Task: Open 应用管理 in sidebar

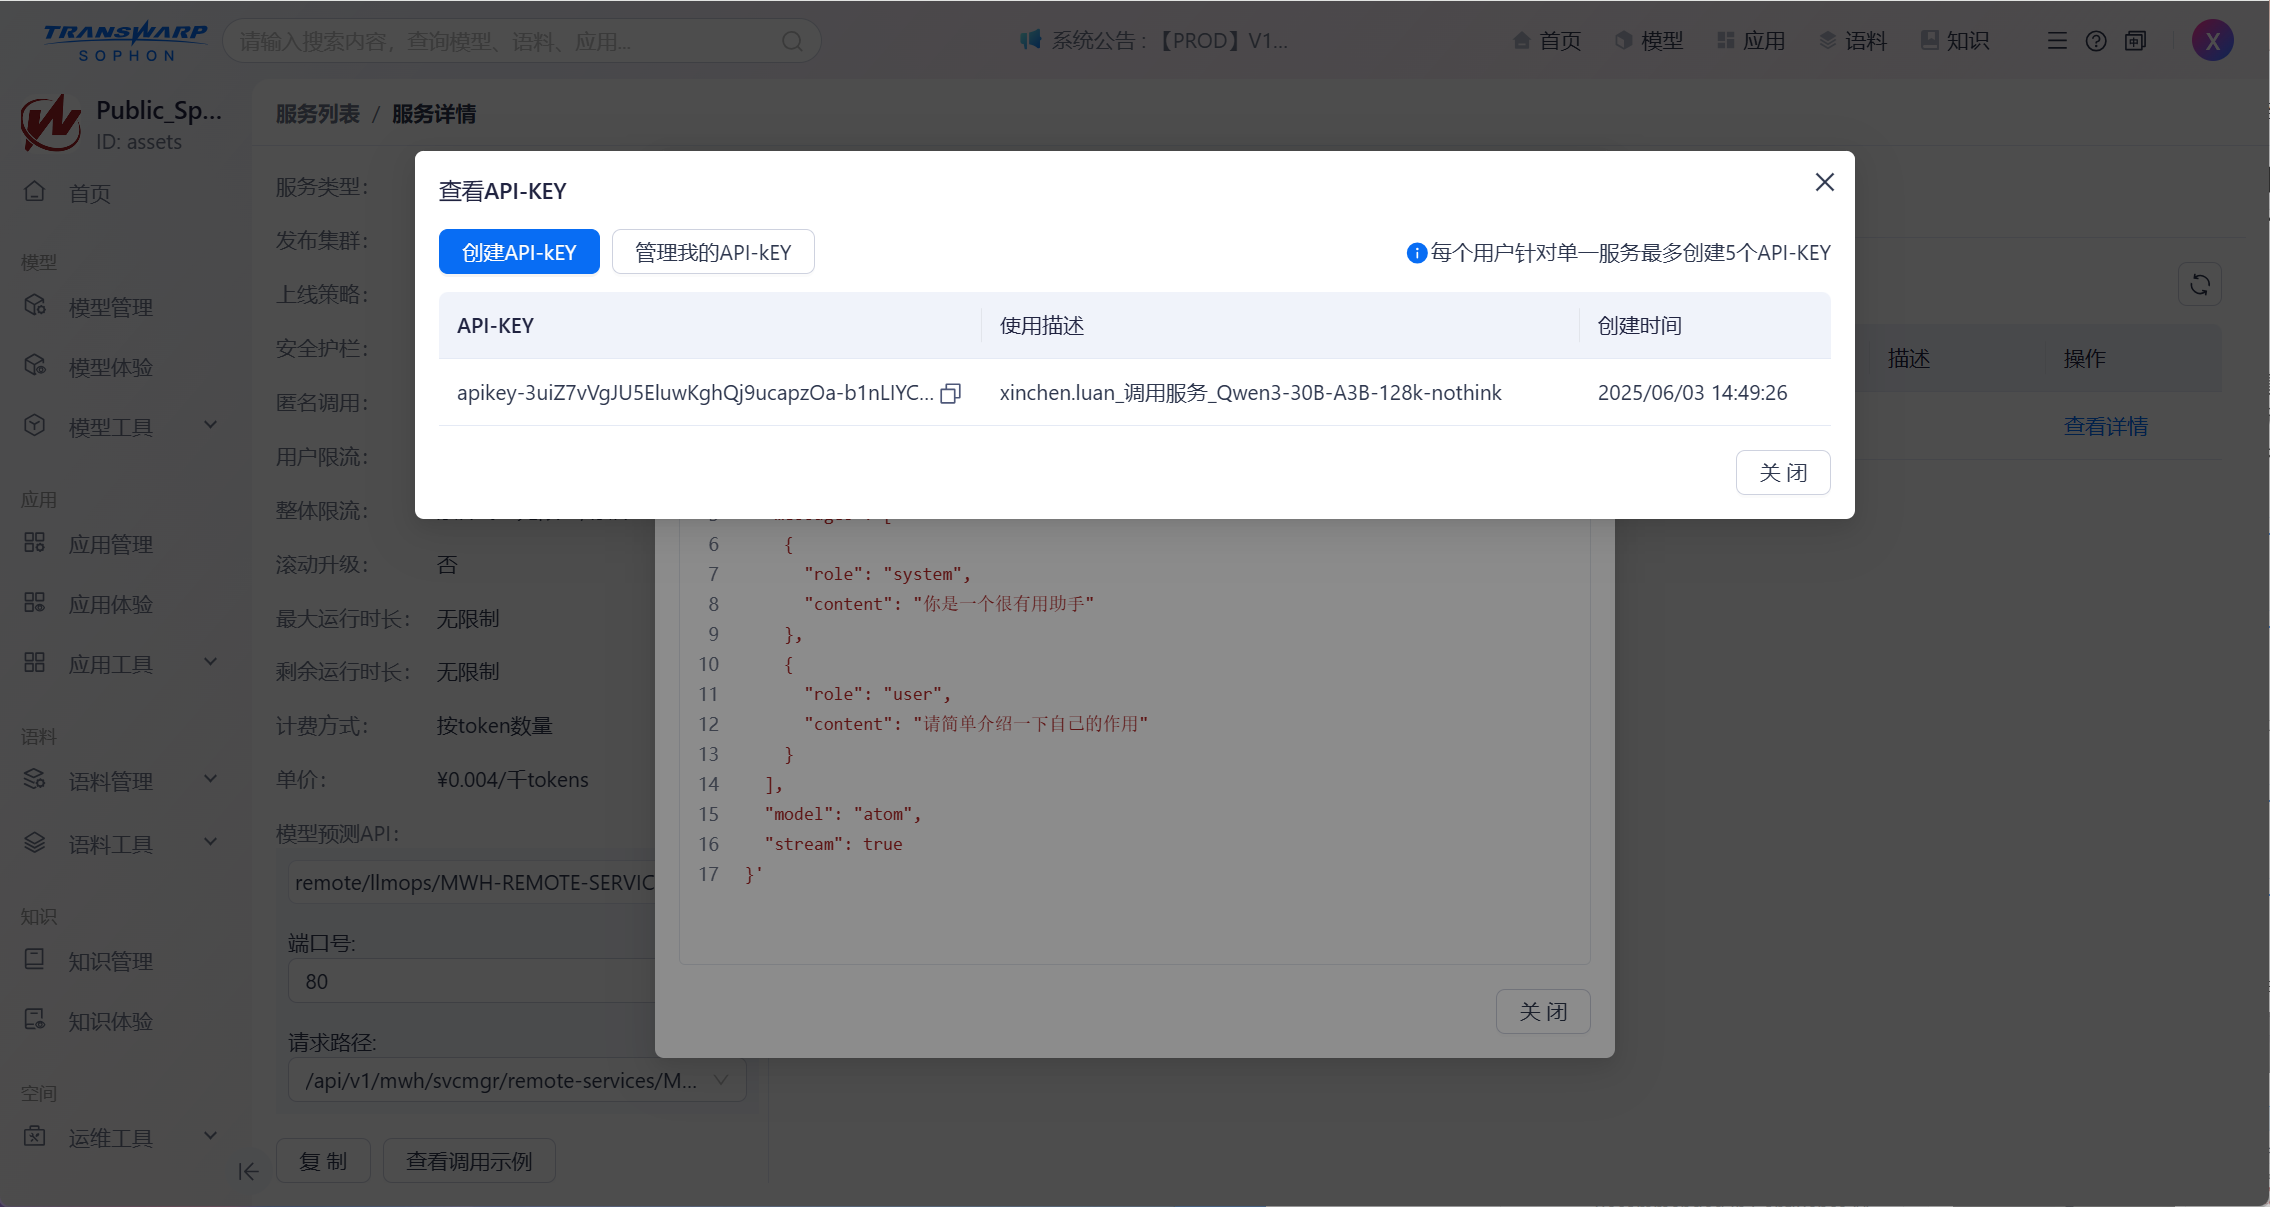Action: [x=110, y=544]
